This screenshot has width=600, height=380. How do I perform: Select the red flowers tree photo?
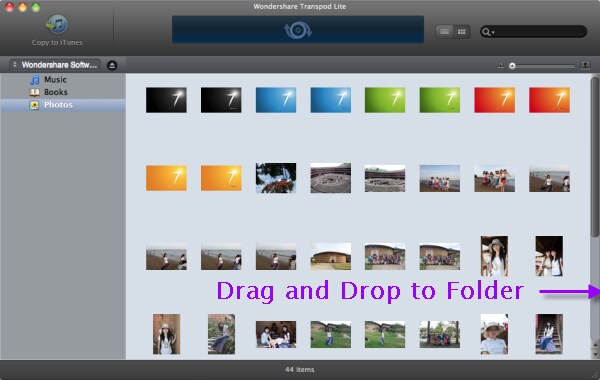click(x=276, y=178)
